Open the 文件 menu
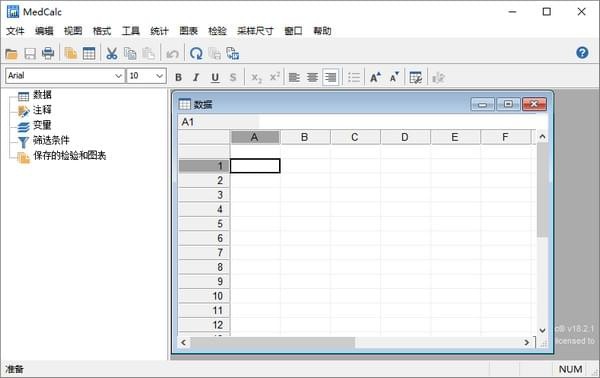Image resolution: width=600 pixels, height=378 pixels. (15, 31)
